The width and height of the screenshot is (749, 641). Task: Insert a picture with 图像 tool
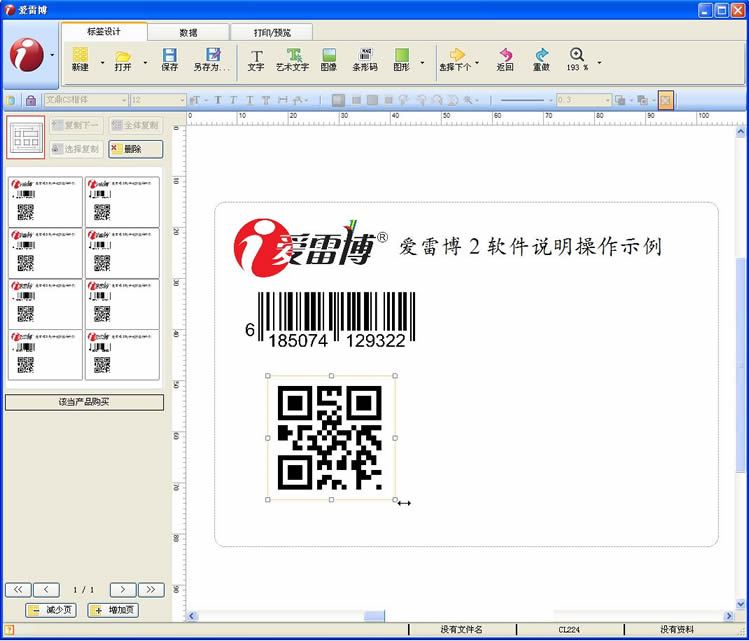(x=329, y=60)
